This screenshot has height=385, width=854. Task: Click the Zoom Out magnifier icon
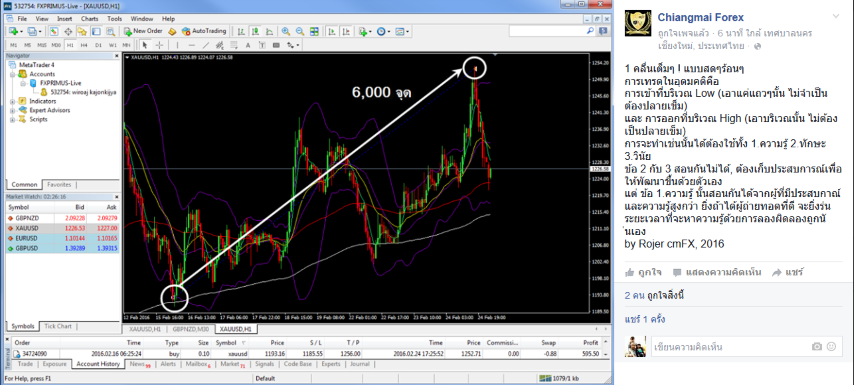300,31
